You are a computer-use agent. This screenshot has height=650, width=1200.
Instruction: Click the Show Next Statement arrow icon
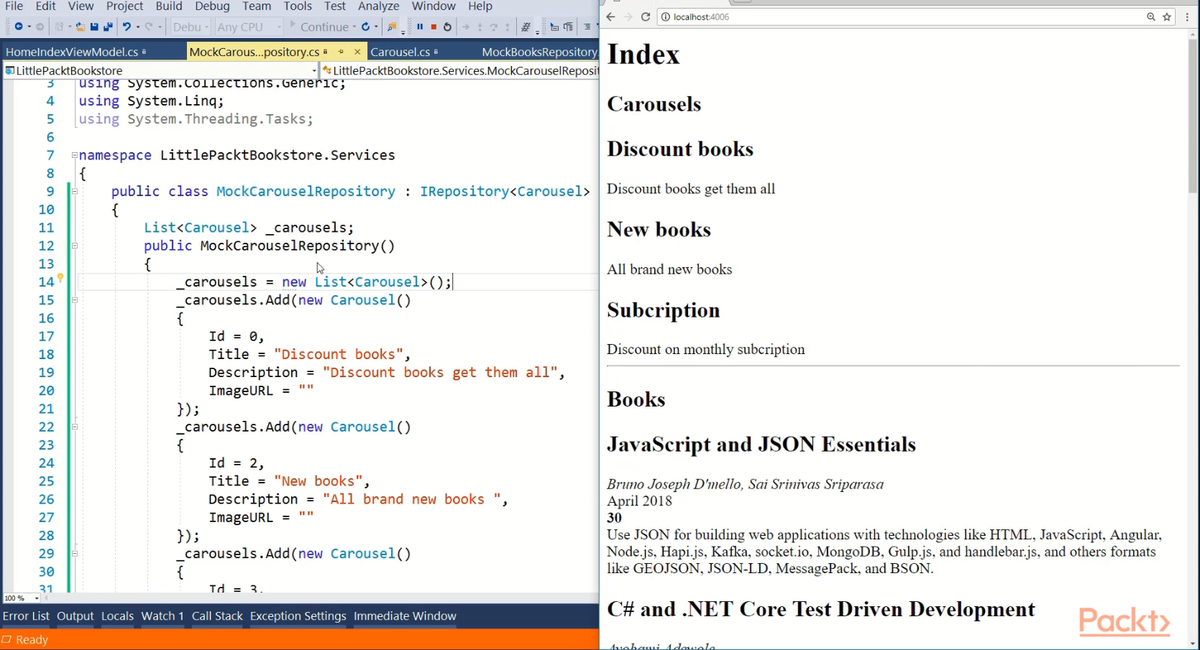click(x=466, y=27)
